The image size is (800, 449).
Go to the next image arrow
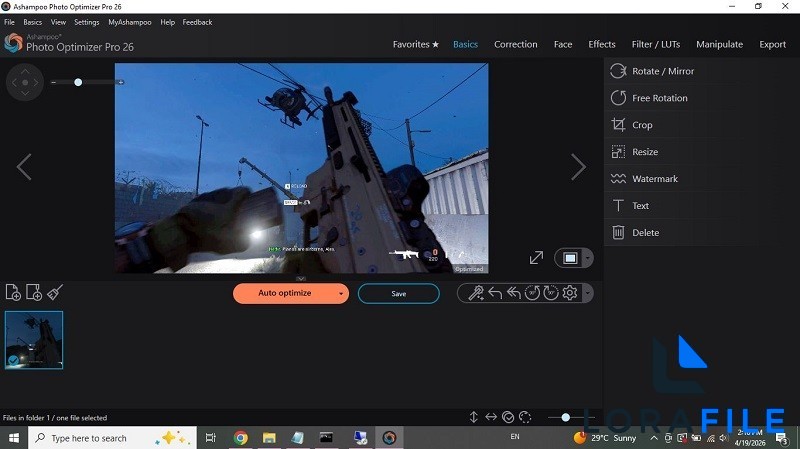coord(578,167)
